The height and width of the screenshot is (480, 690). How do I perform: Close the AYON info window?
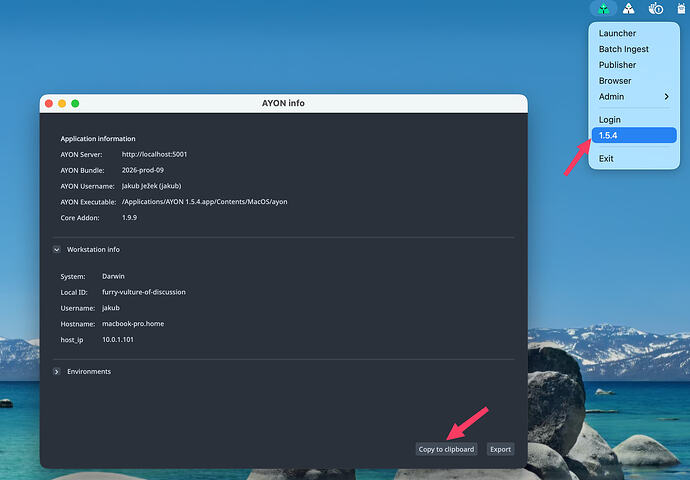(x=49, y=103)
